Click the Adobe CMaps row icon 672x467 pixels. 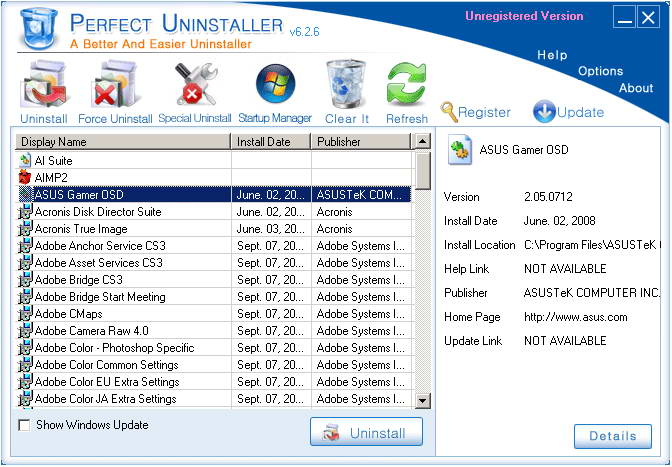(x=25, y=314)
